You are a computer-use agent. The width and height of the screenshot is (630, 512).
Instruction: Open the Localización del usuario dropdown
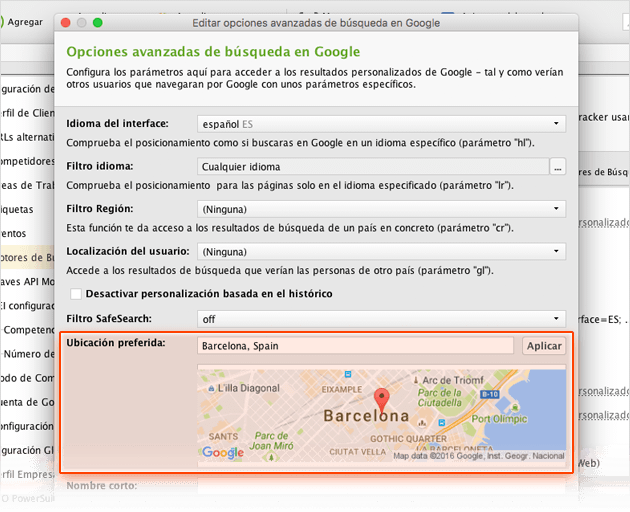coord(381,251)
